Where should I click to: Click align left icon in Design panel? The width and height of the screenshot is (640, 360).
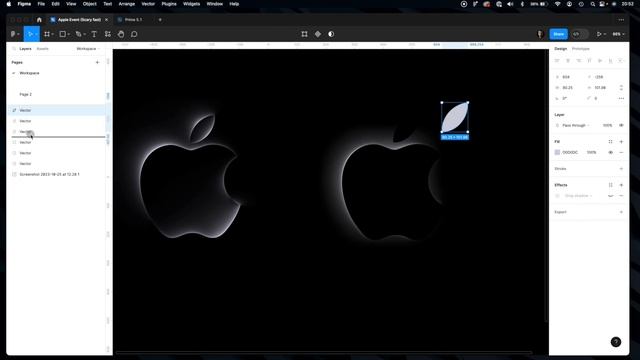point(557,61)
